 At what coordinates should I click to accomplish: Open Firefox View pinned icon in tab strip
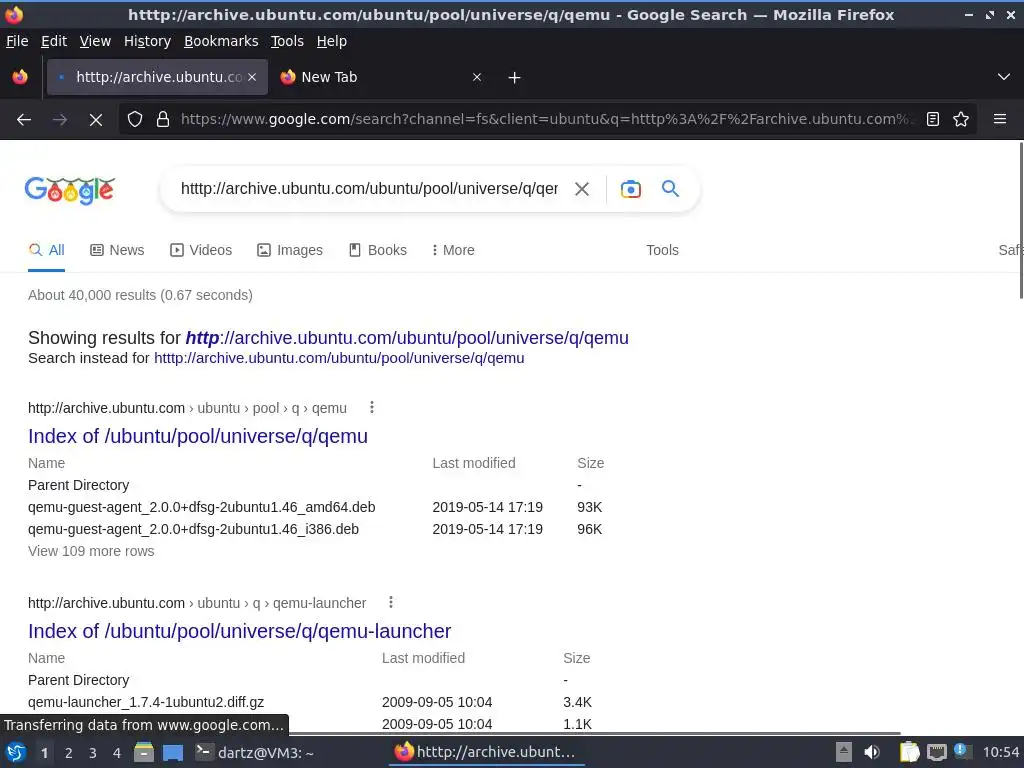coord(20,77)
